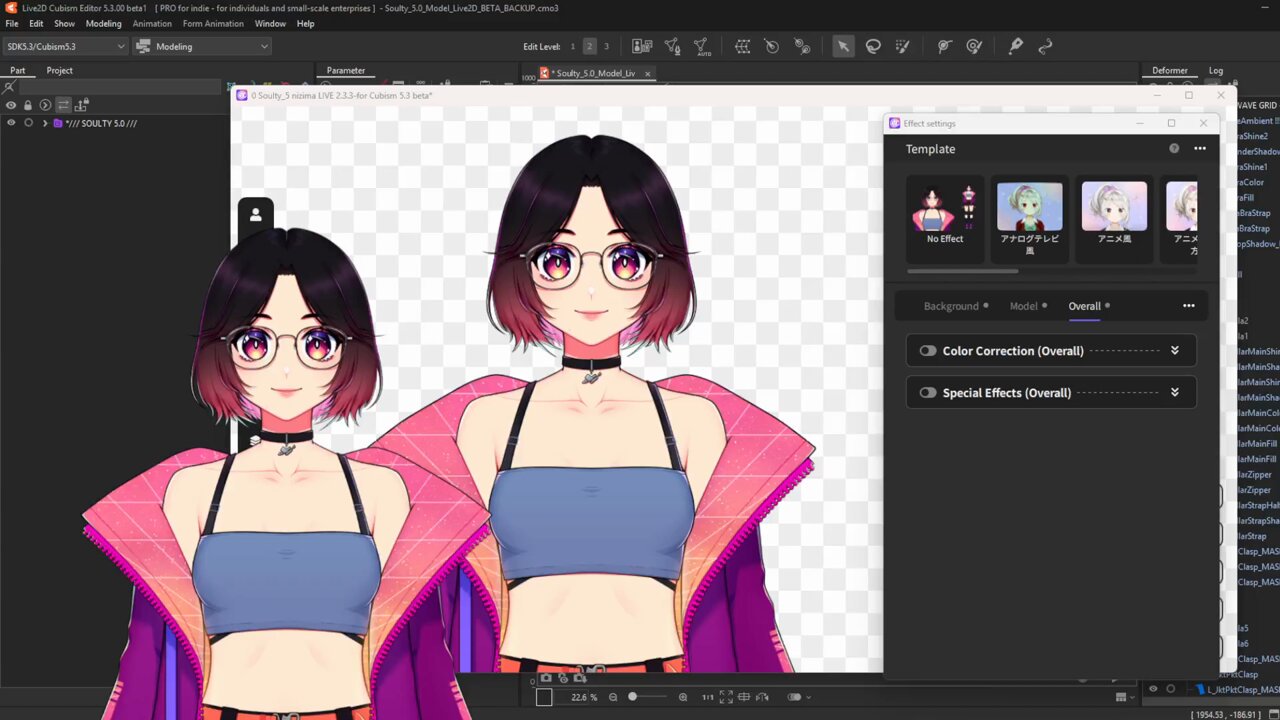Open help in Effect settings Template header
Image resolution: width=1280 pixels, height=720 pixels.
[1174, 149]
